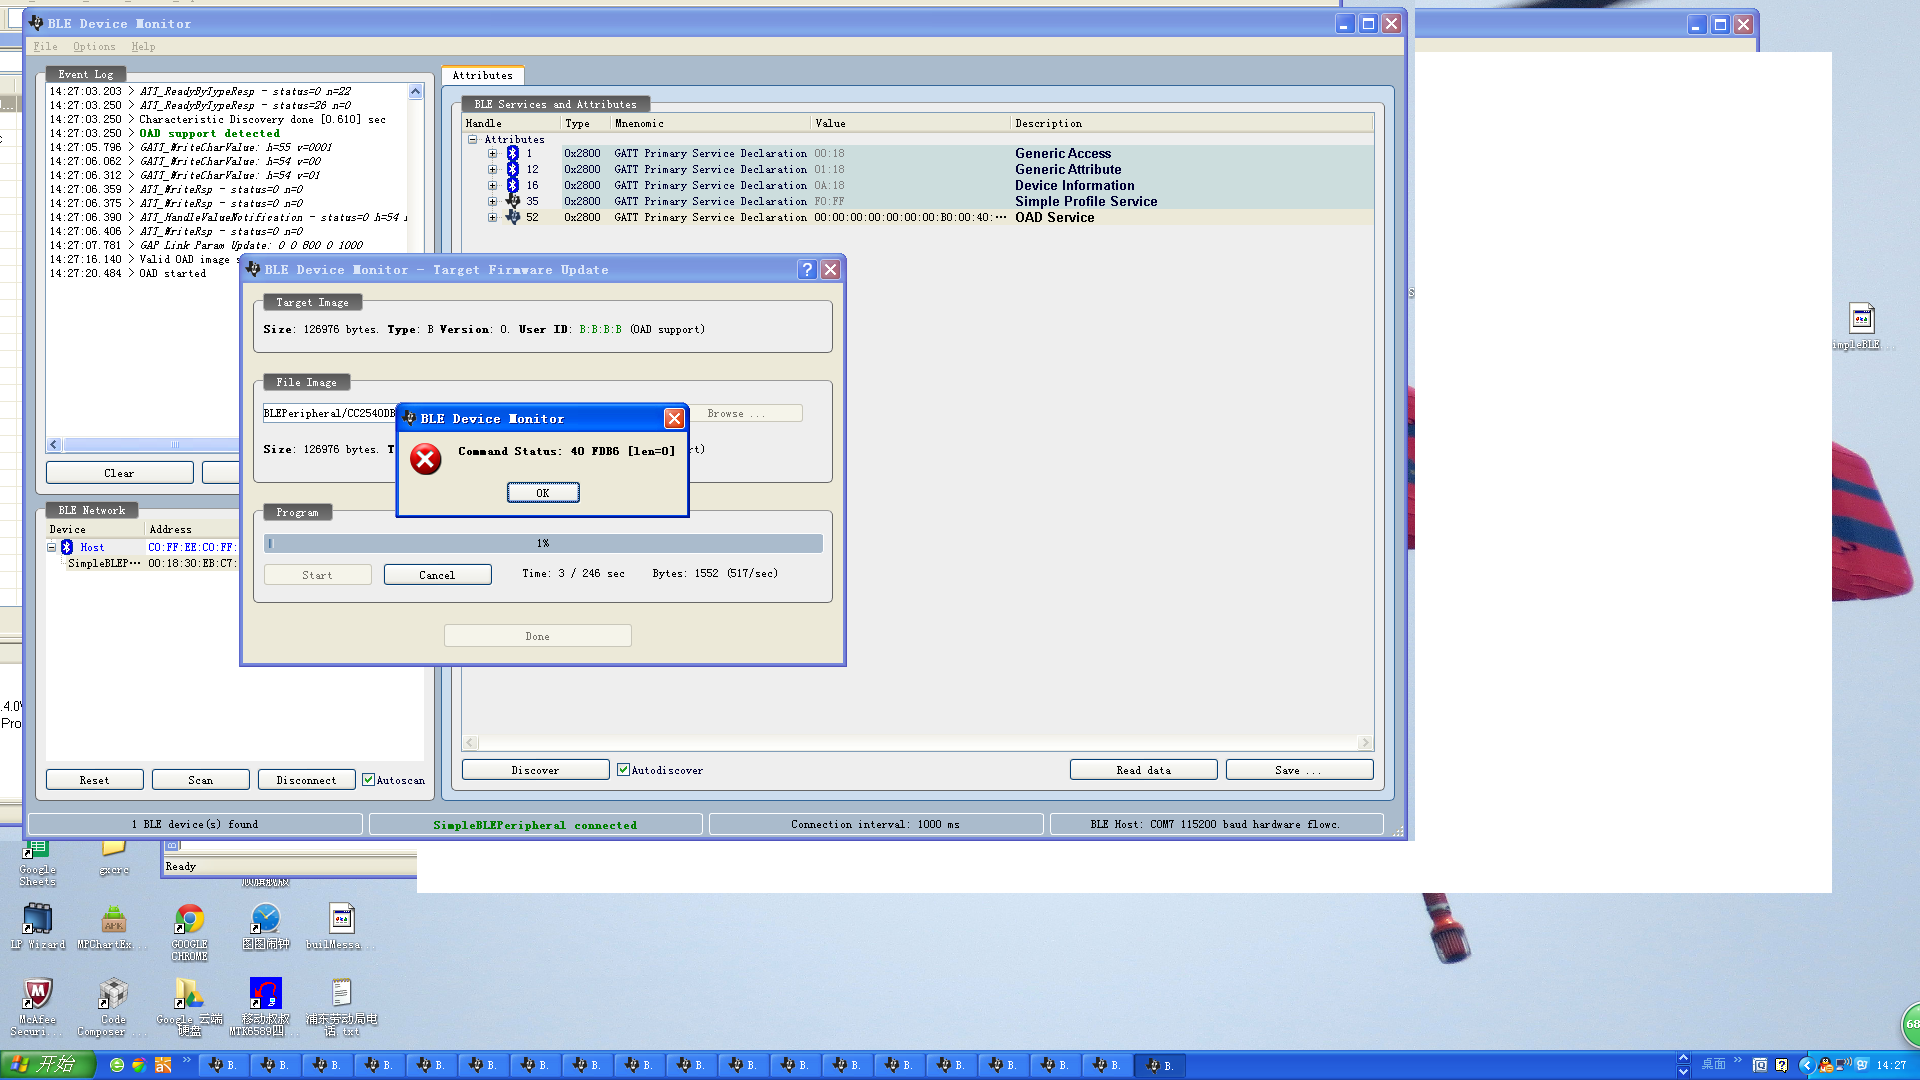Open Code Composer desktop icon
The height and width of the screenshot is (1080, 1920).
(113, 994)
